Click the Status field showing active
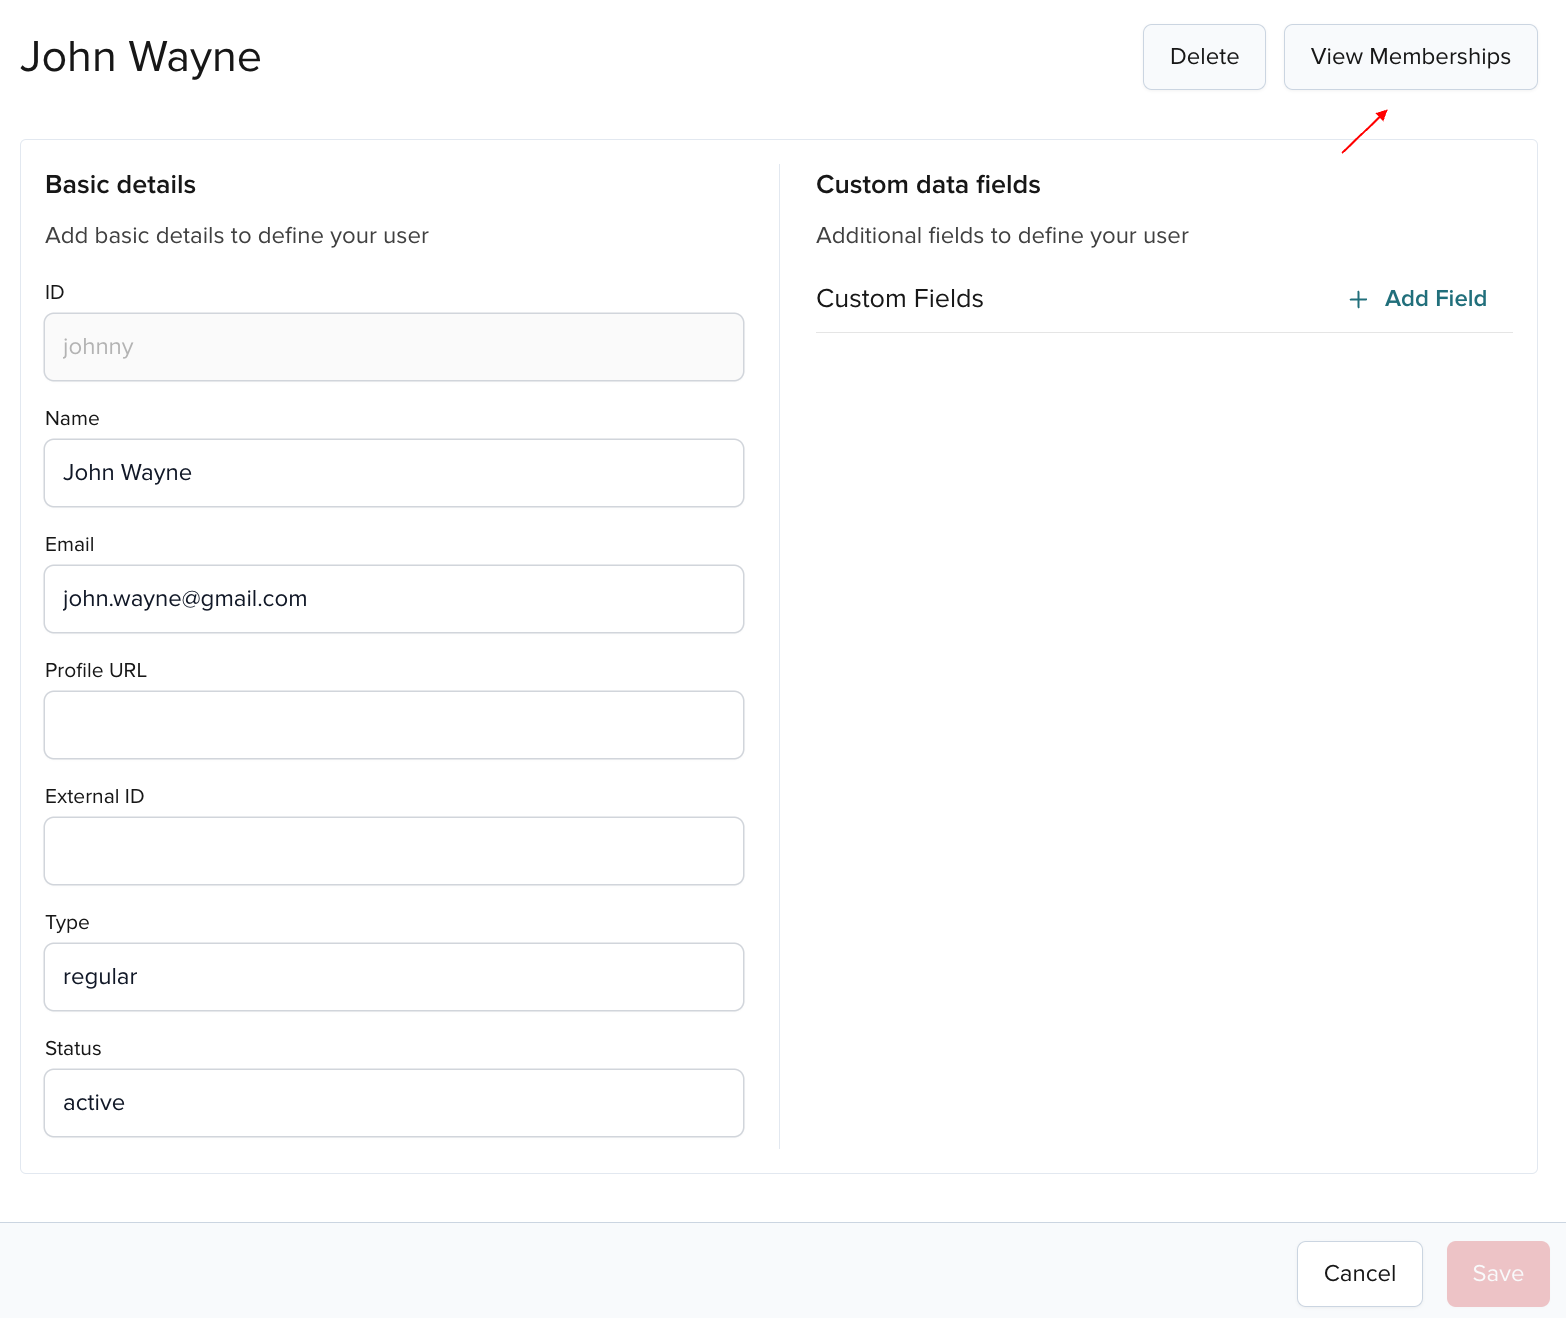Viewport: 1566px width, 1318px height. tap(394, 1103)
